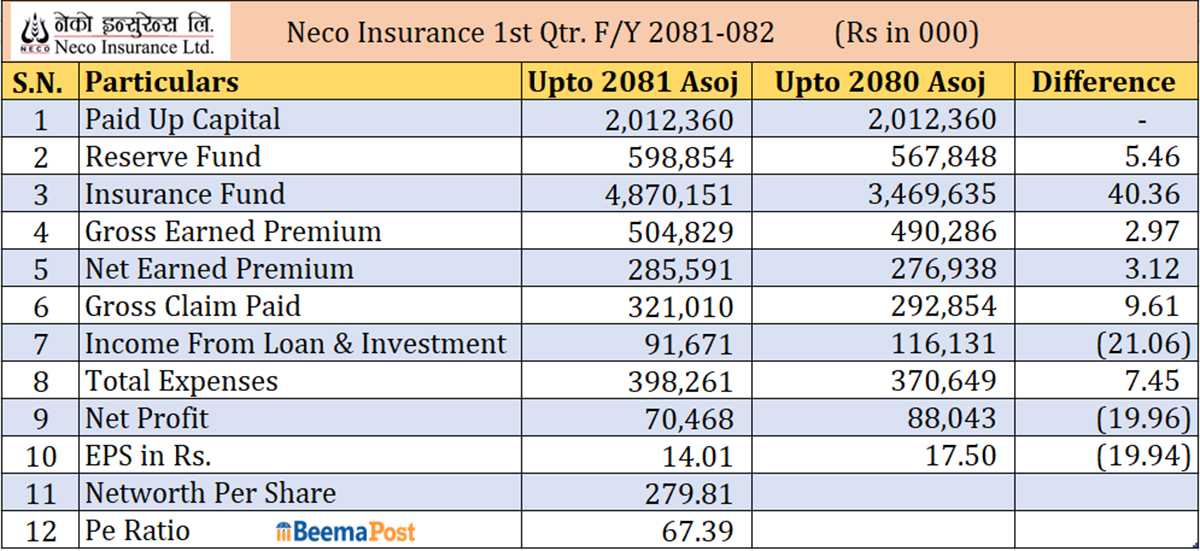Select Net Earned Premium difference 3.12

tap(1146, 270)
